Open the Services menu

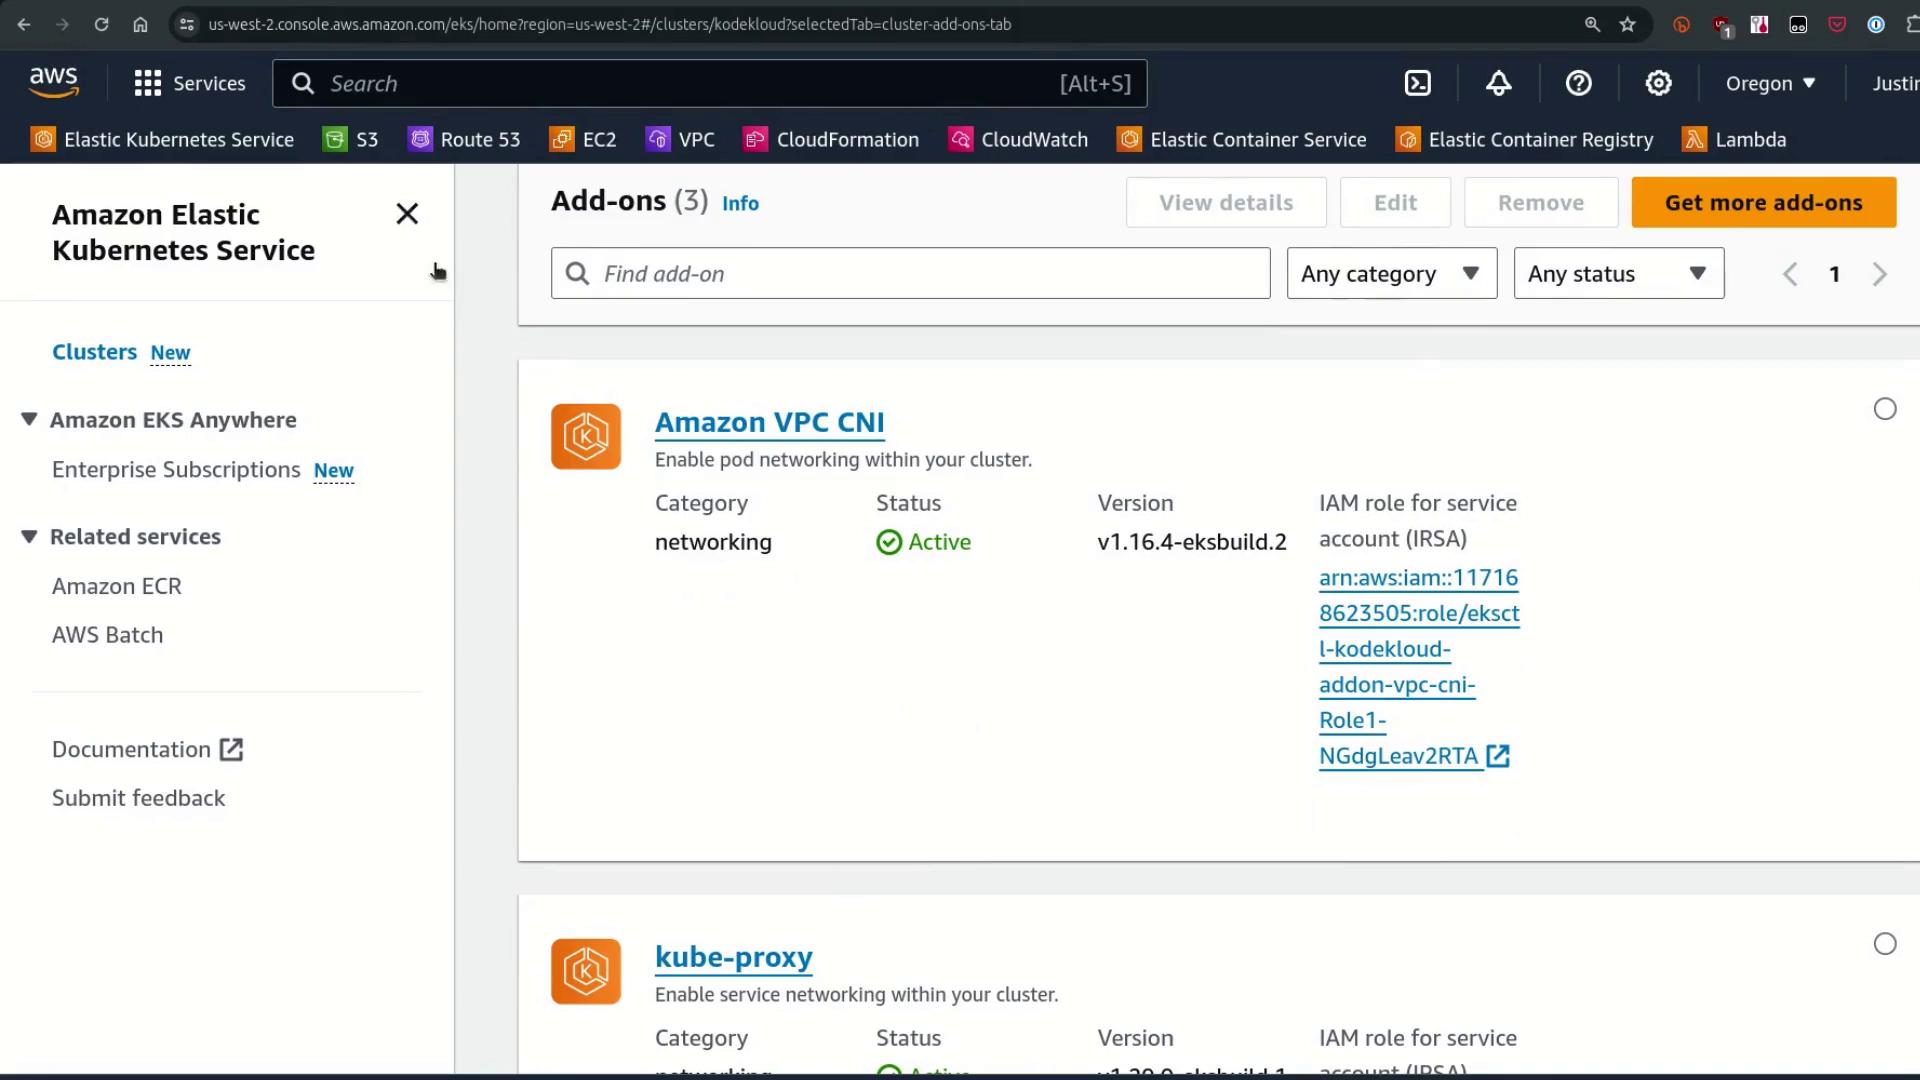point(190,84)
